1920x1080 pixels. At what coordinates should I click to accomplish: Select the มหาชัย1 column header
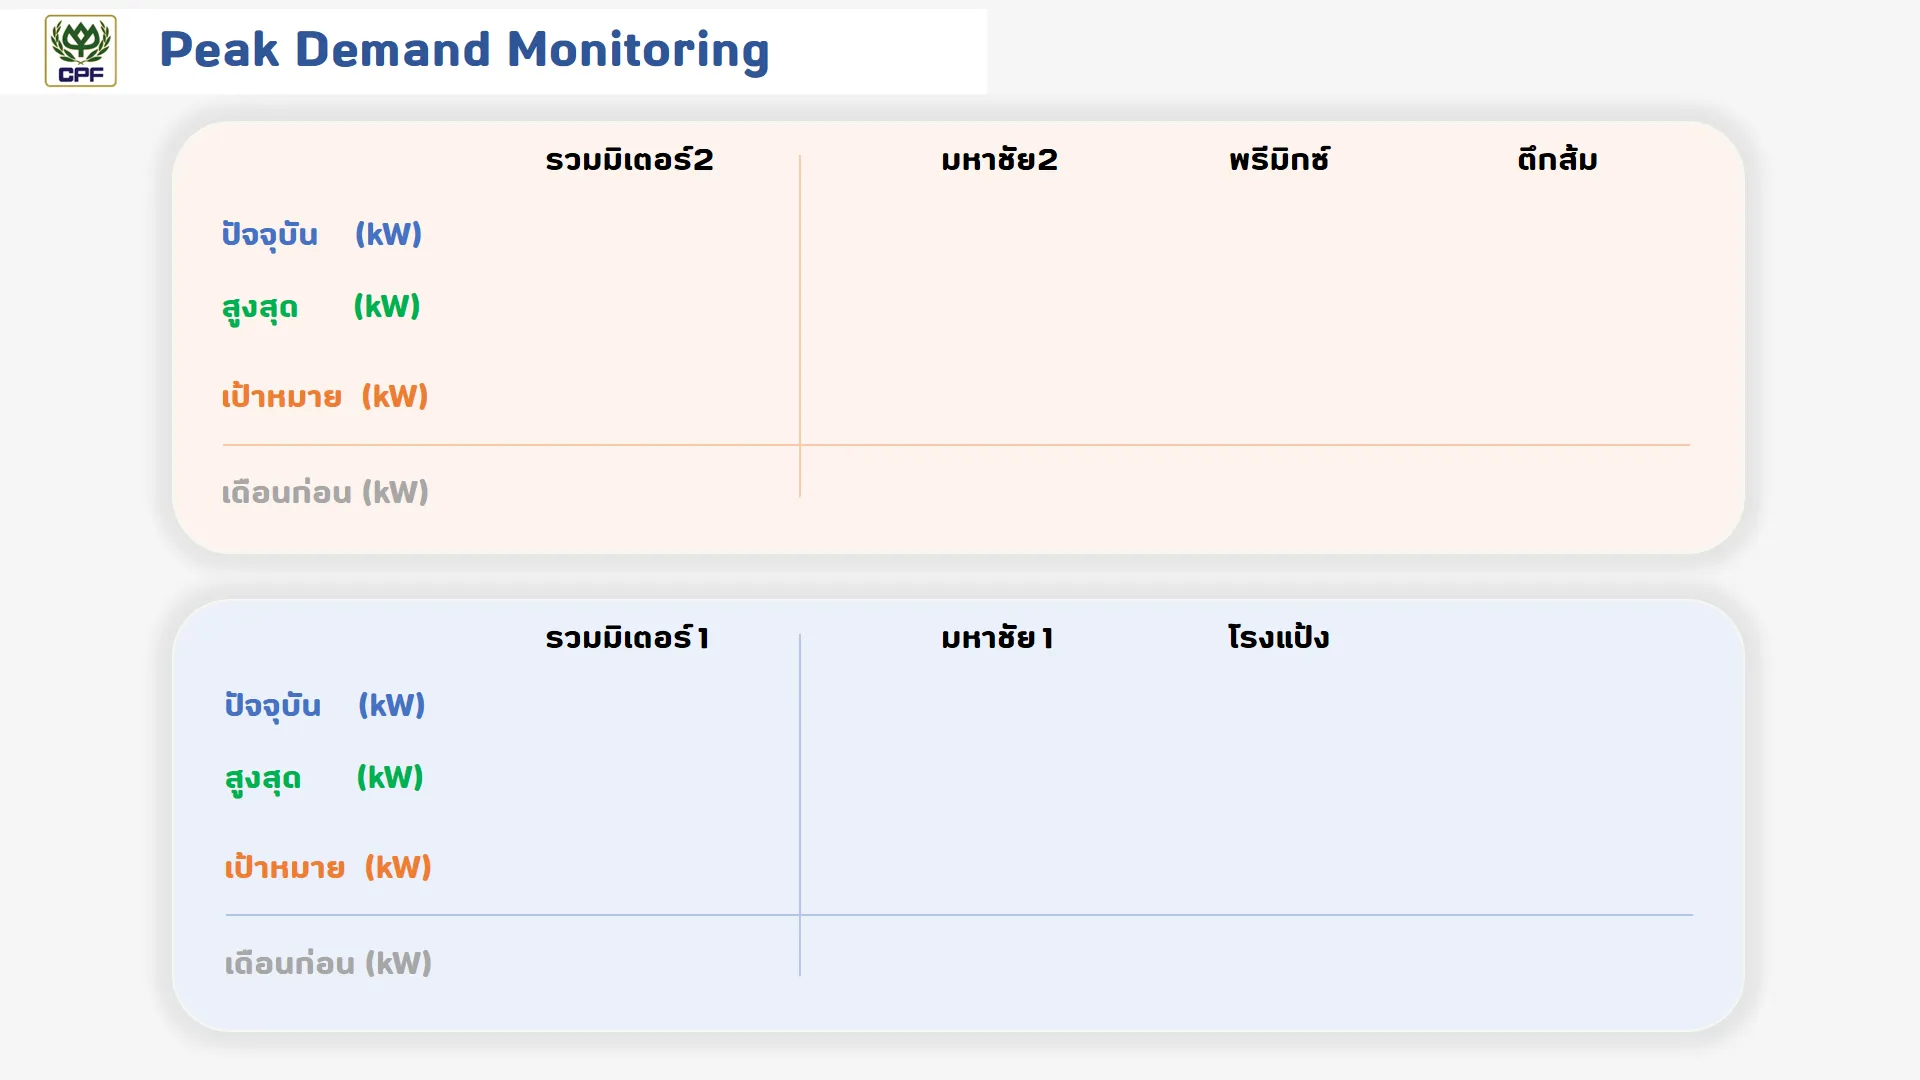pos(997,638)
